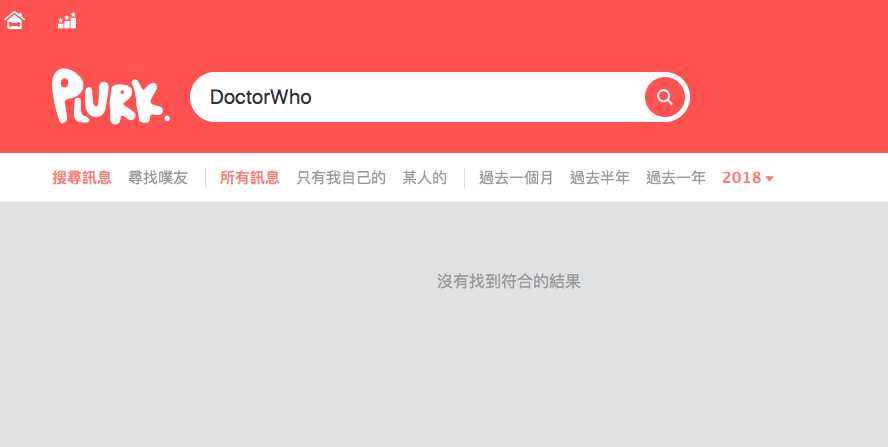Image resolution: width=888 pixels, height=447 pixels.
Task: Click the 沒有找到符合的結果 message
Action: click(509, 282)
